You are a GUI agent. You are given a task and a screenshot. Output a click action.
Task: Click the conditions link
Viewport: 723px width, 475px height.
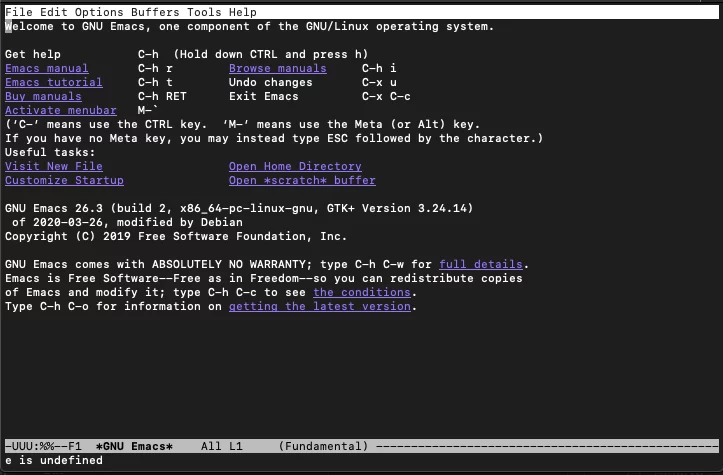coord(362,292)
